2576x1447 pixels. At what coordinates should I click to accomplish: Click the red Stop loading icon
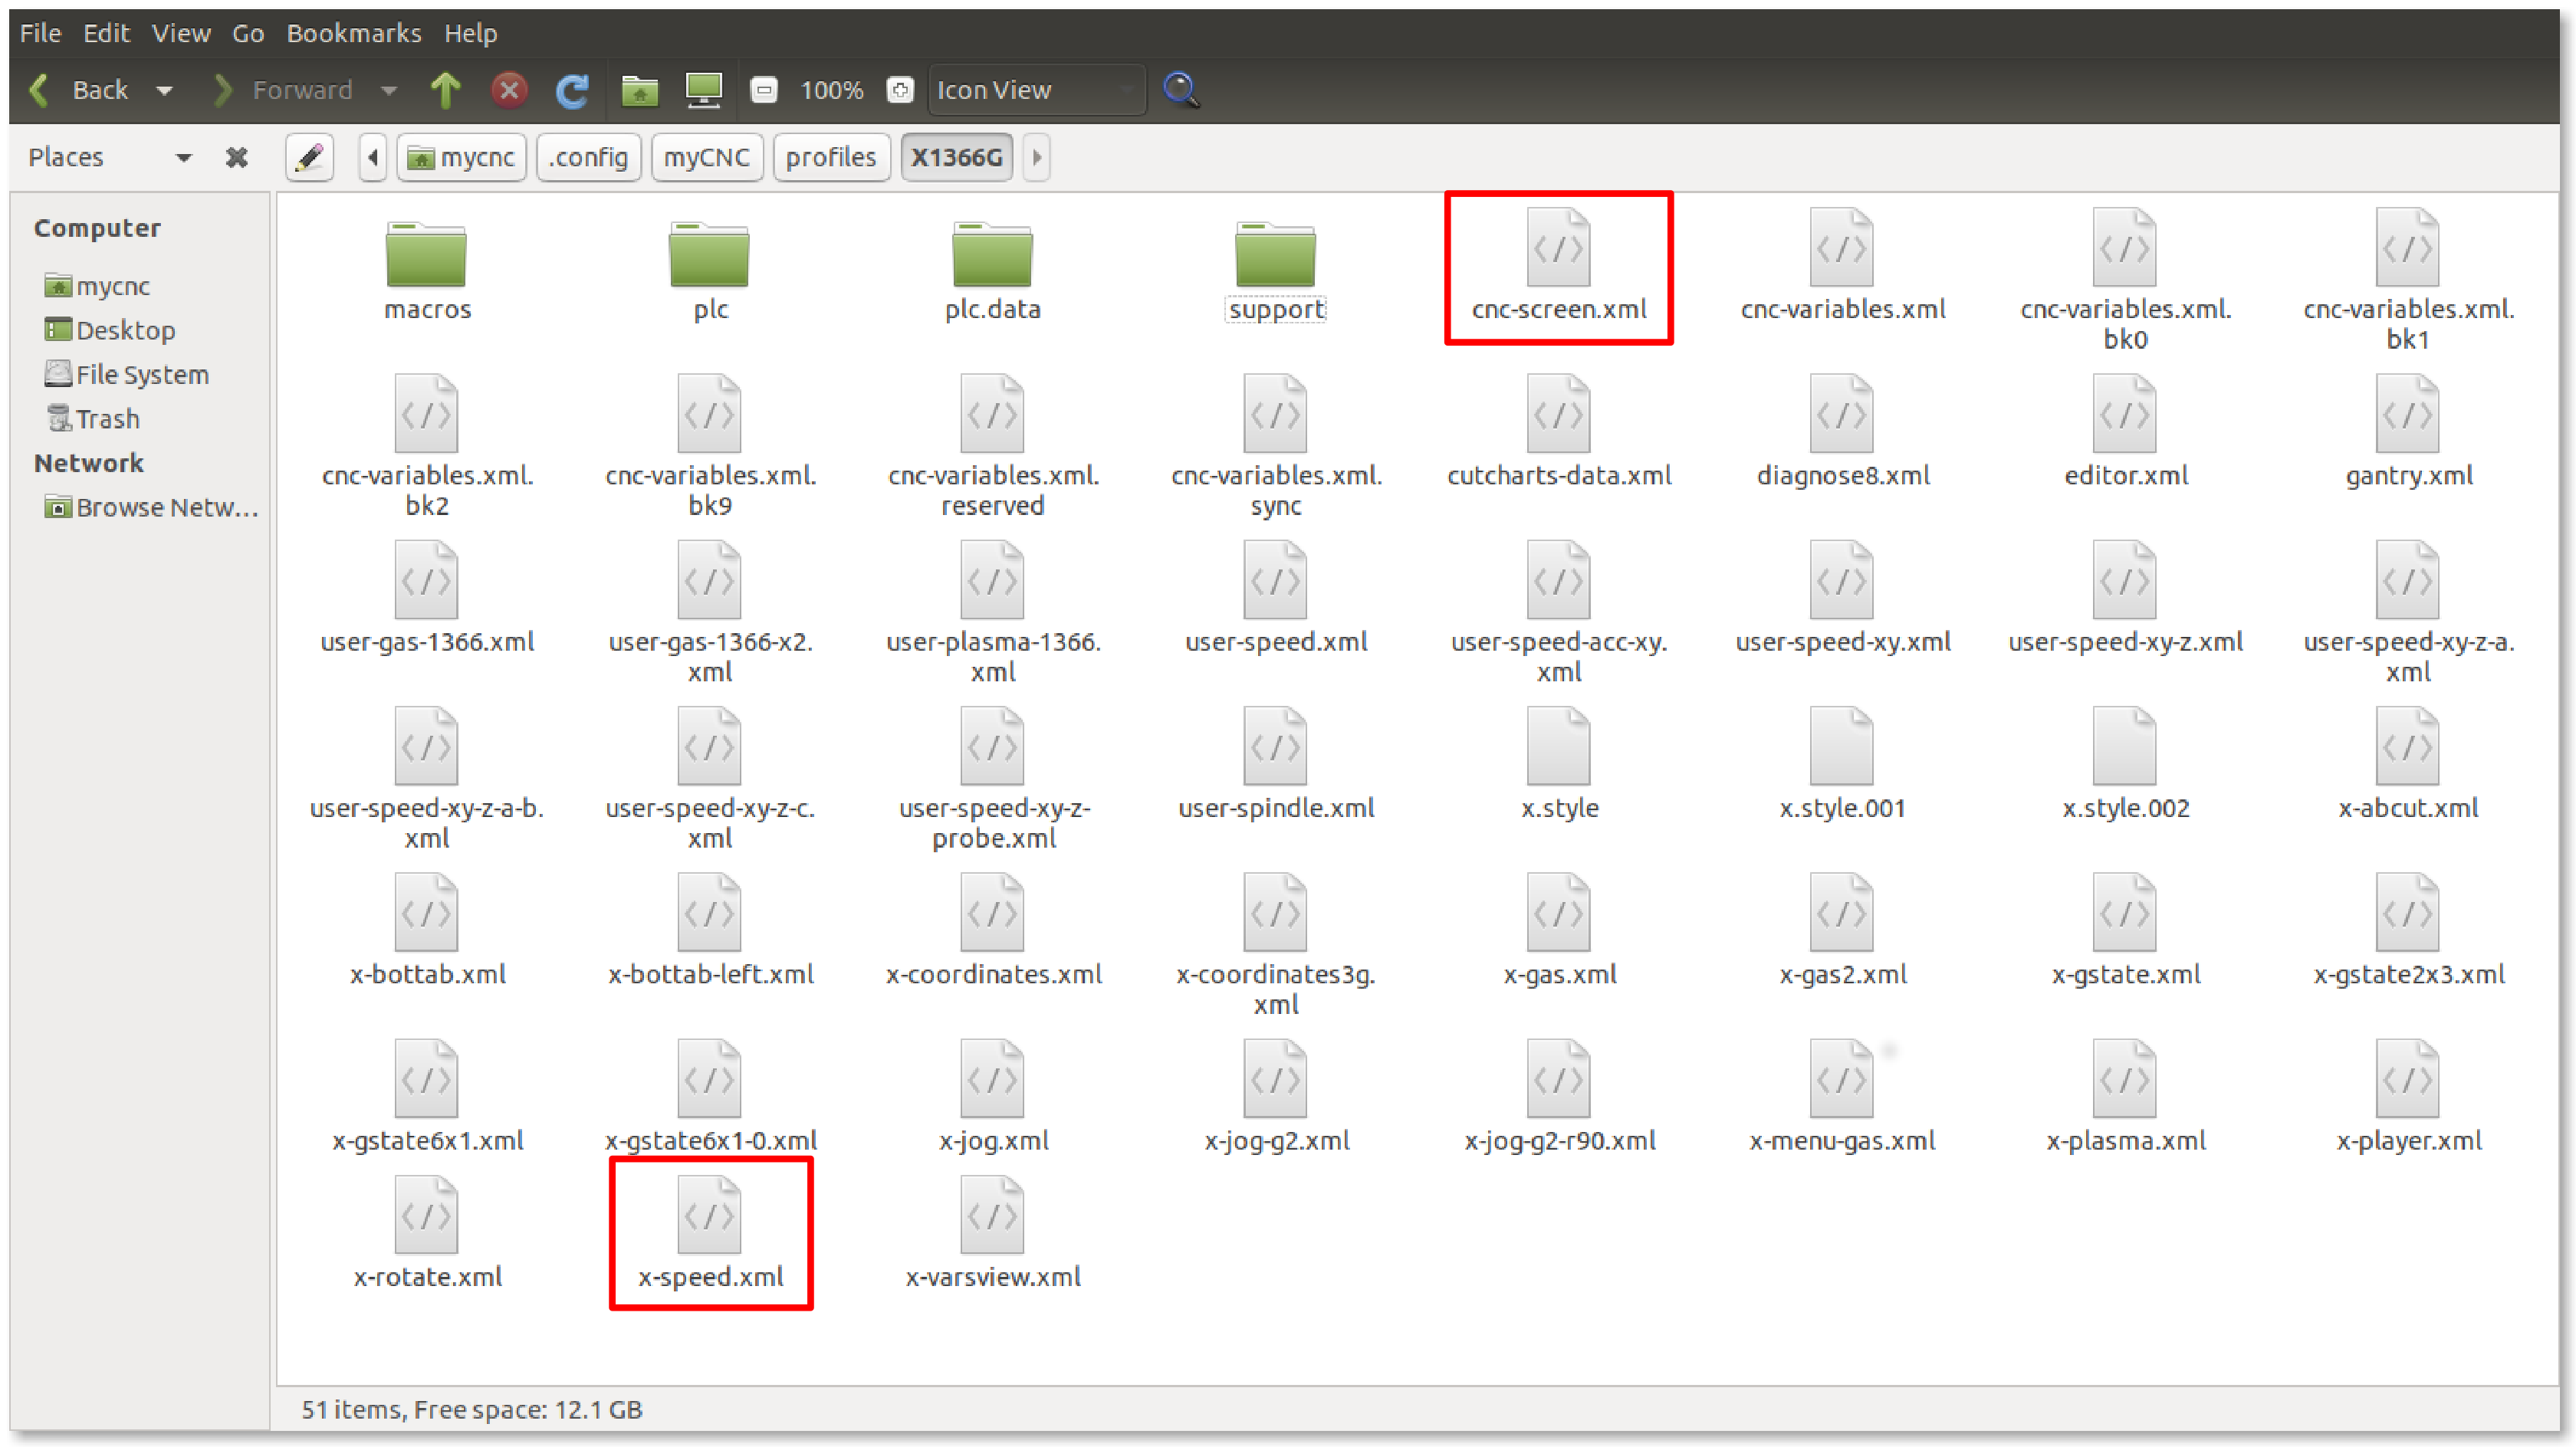(x=509, y=90)
